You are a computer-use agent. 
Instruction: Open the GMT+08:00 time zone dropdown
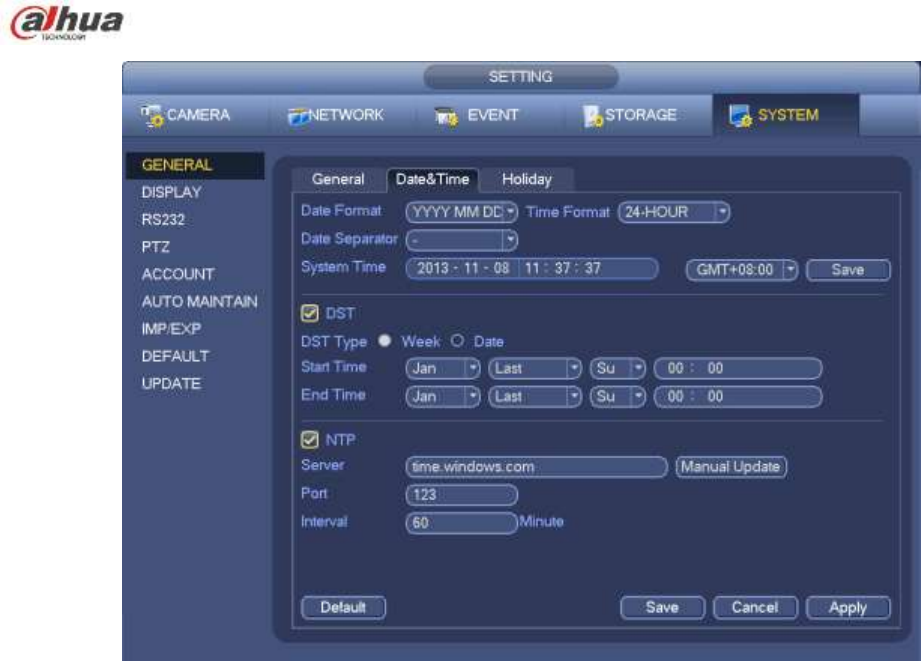tap(741, 270)
